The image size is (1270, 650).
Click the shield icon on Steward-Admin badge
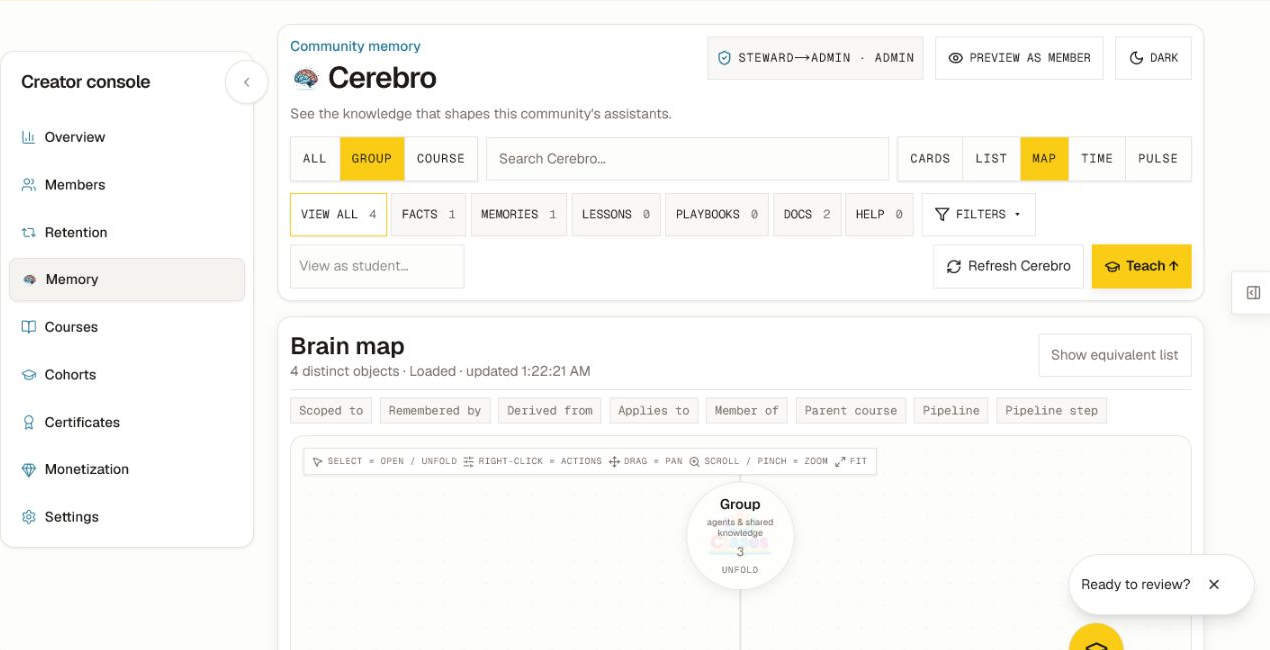[x=724, y=58]
